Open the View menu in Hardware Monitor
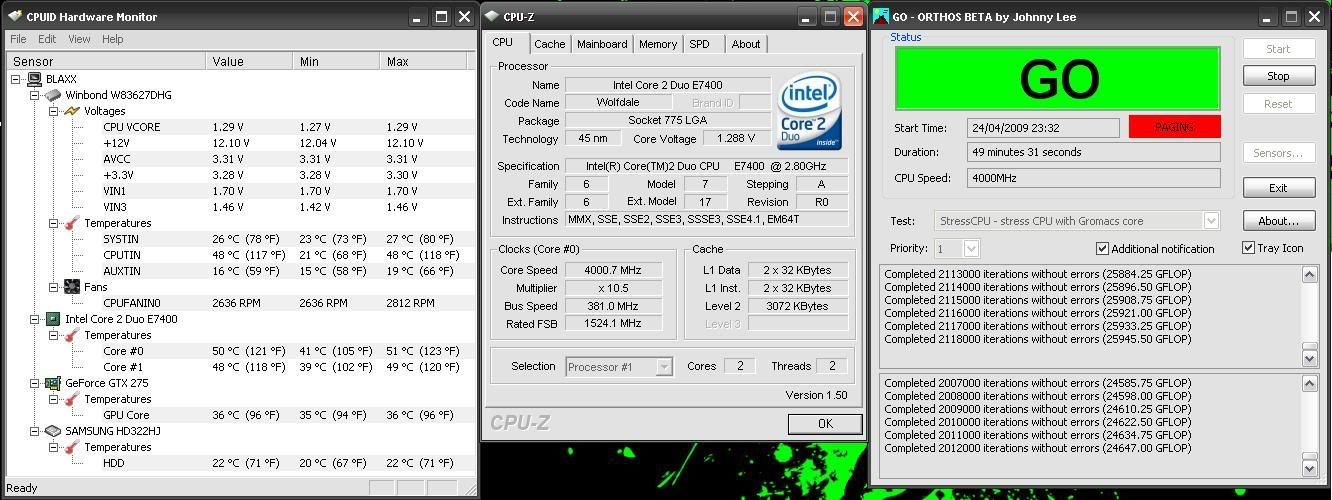The image size is (1332, 500). (79, 39)
